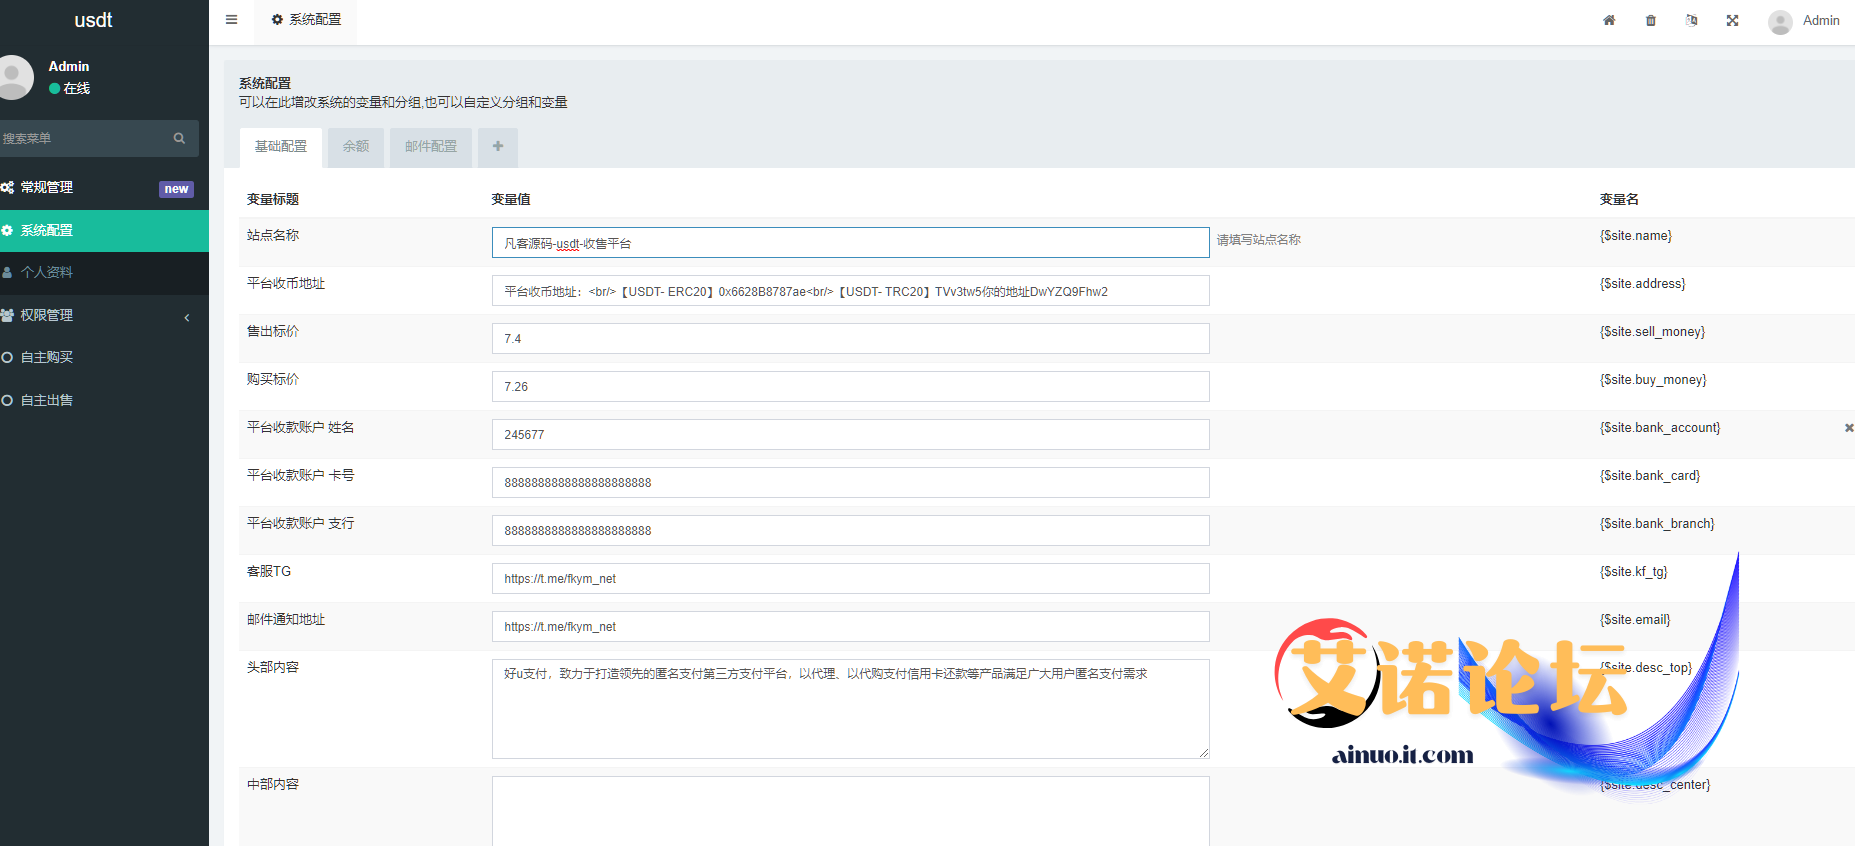Click the usdt logo title

point(93,20)
